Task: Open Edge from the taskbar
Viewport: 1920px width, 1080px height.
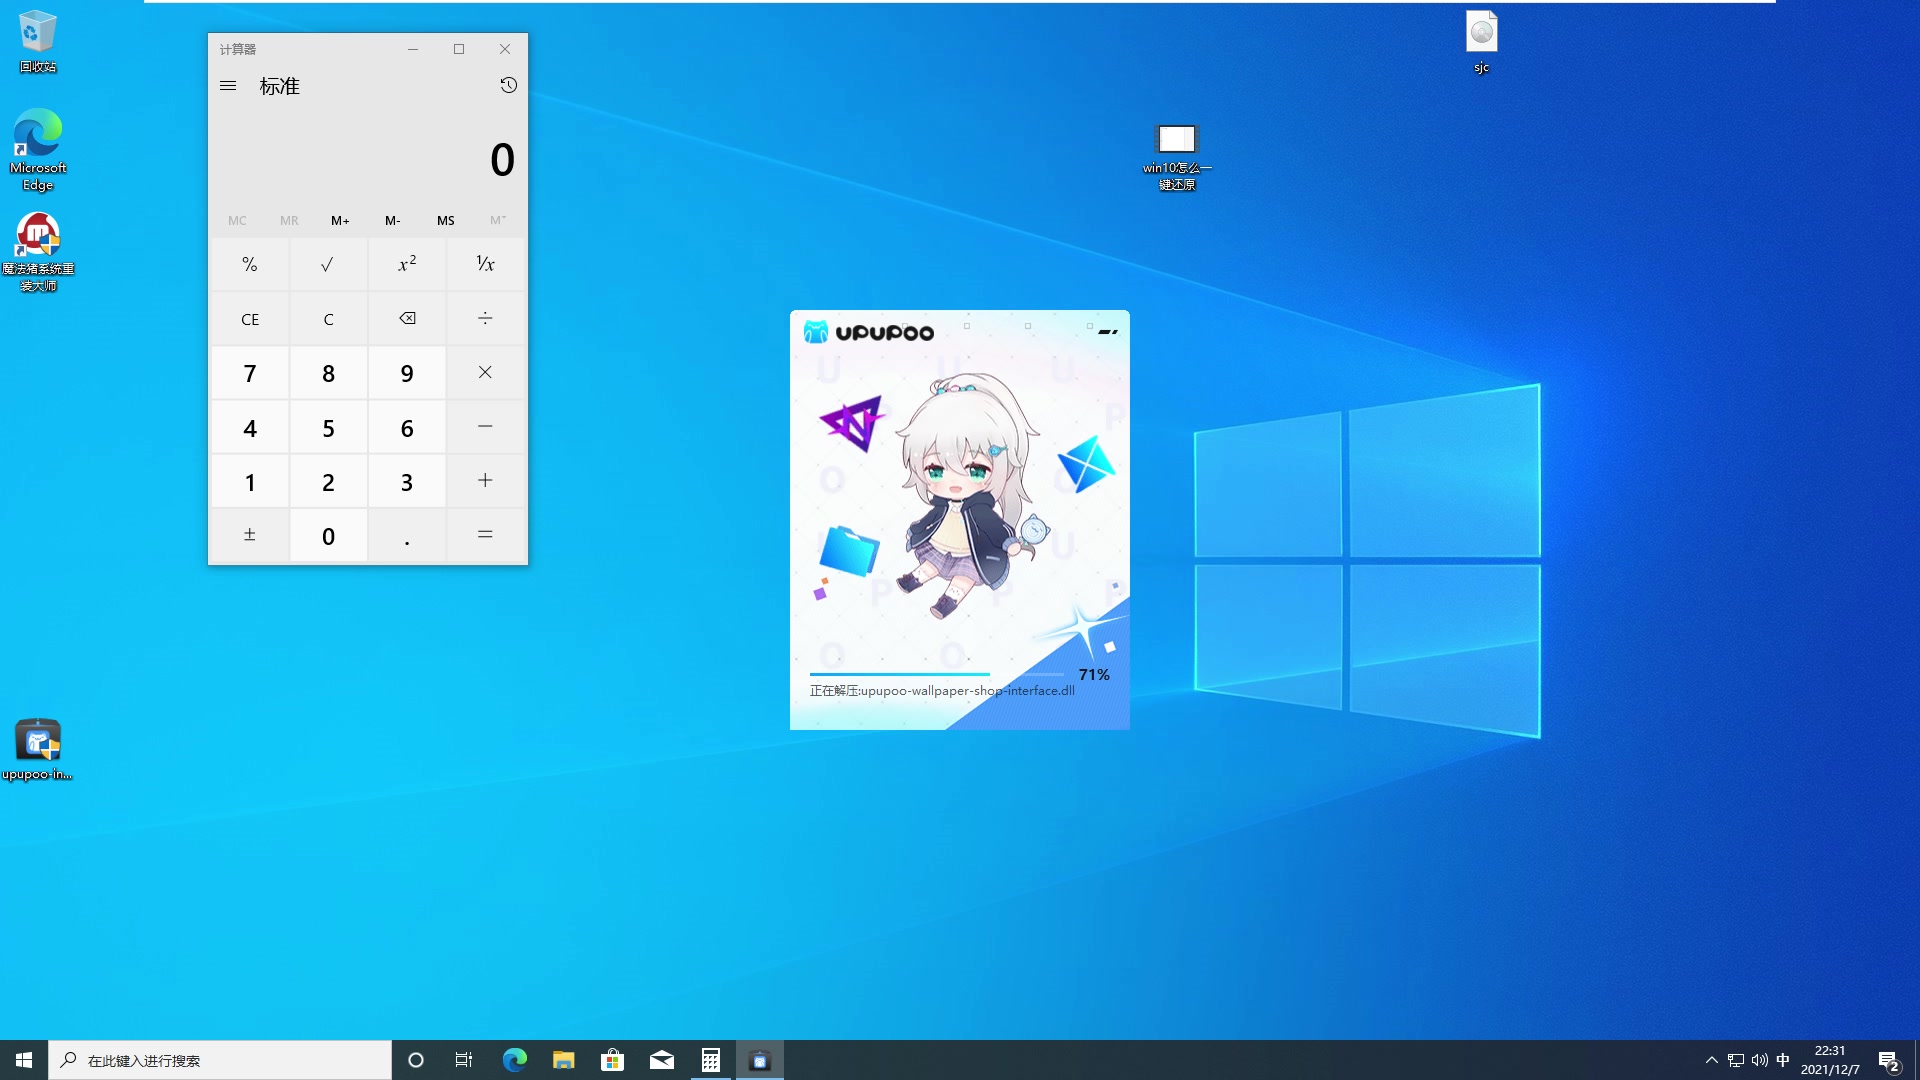Action: click(514, 1060)
